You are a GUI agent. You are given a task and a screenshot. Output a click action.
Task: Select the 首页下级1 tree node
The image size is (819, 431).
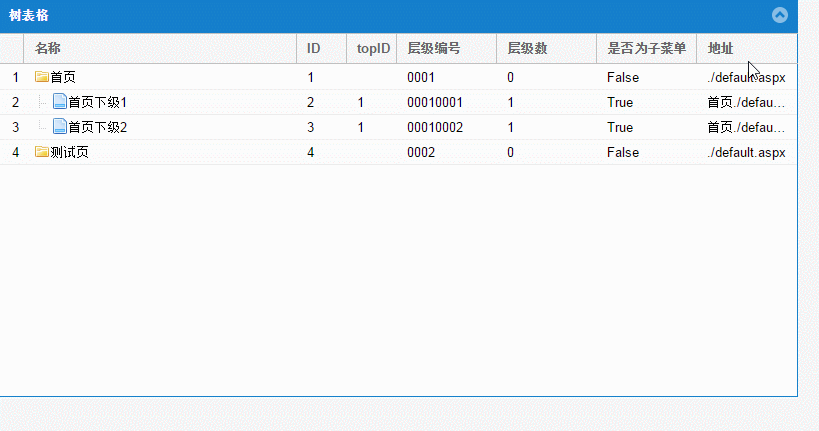click(98, 102)
